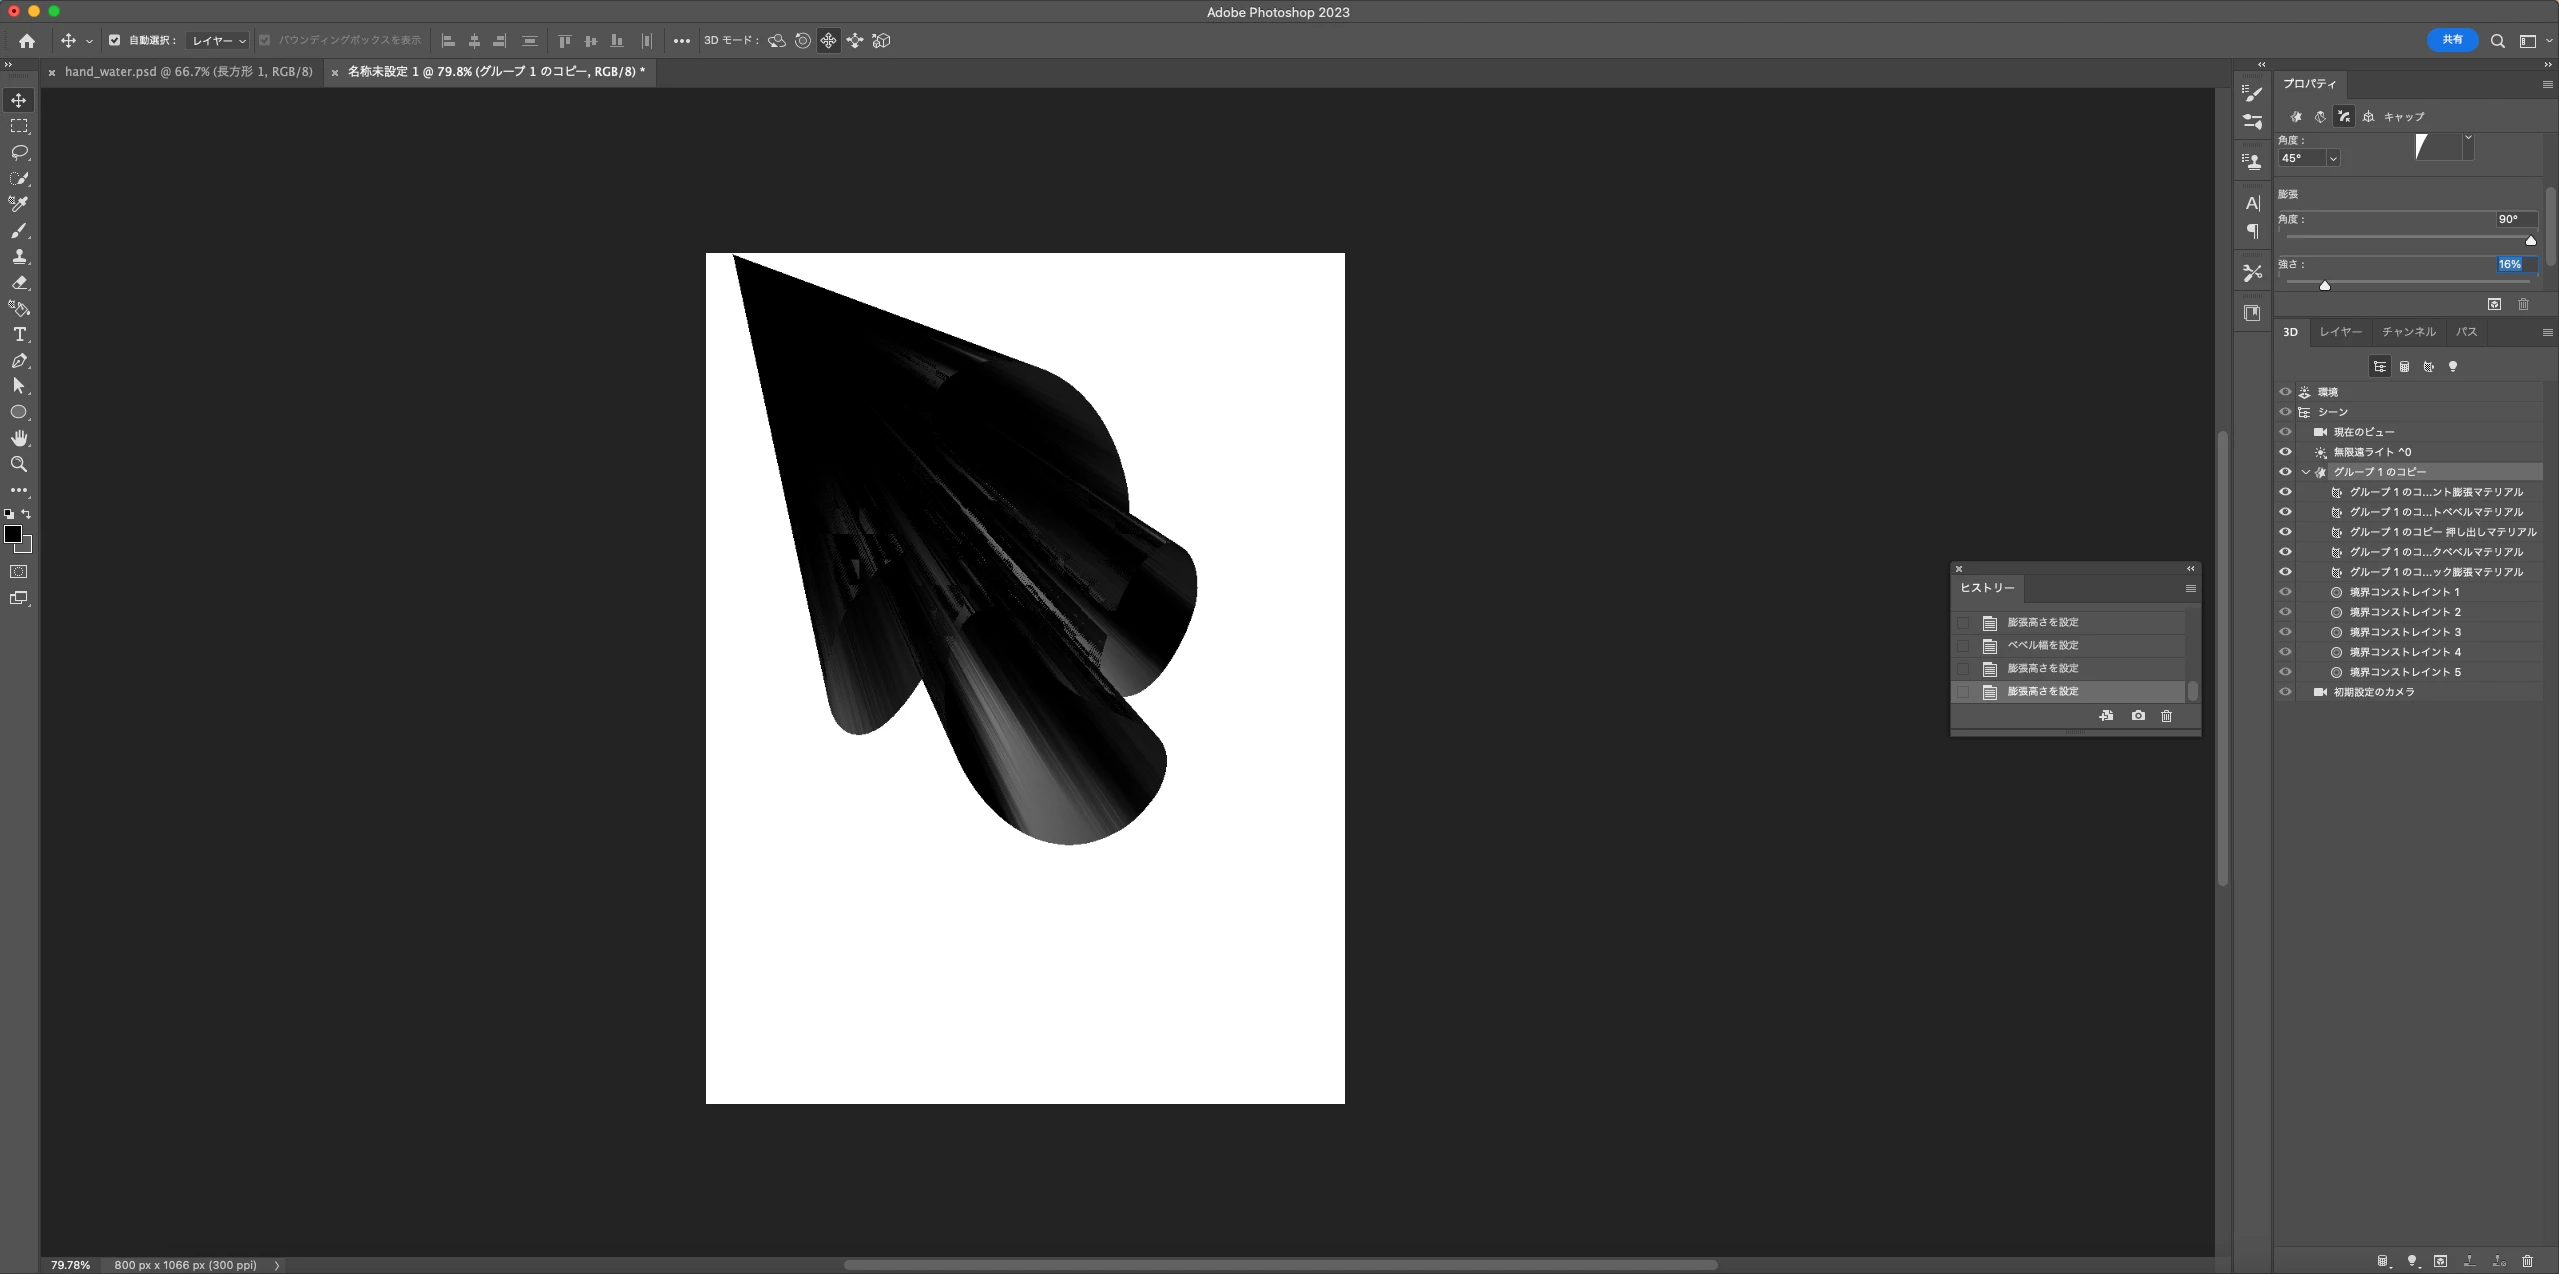This screenshot has width=2559, height=1274.
Task: Select the Eraser tool
Action: [x=19, y=283]
